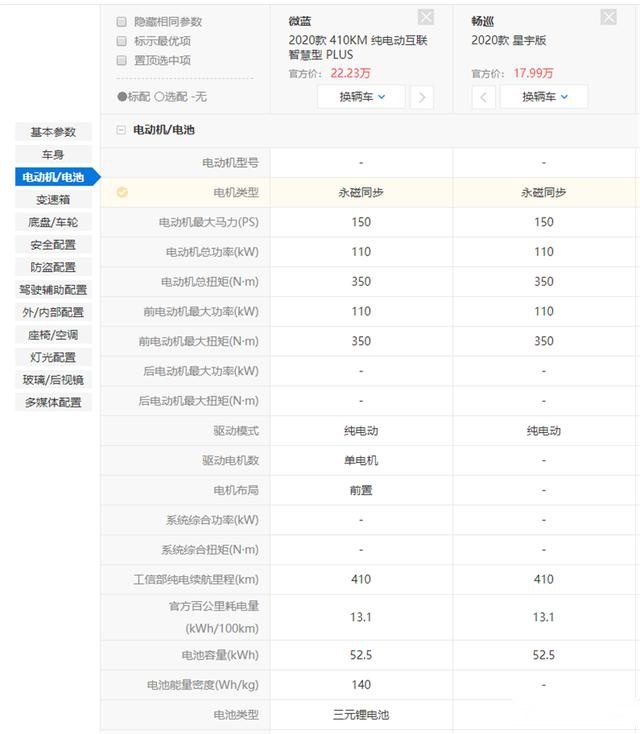Click 官方百公里耗电量 label

214,606
